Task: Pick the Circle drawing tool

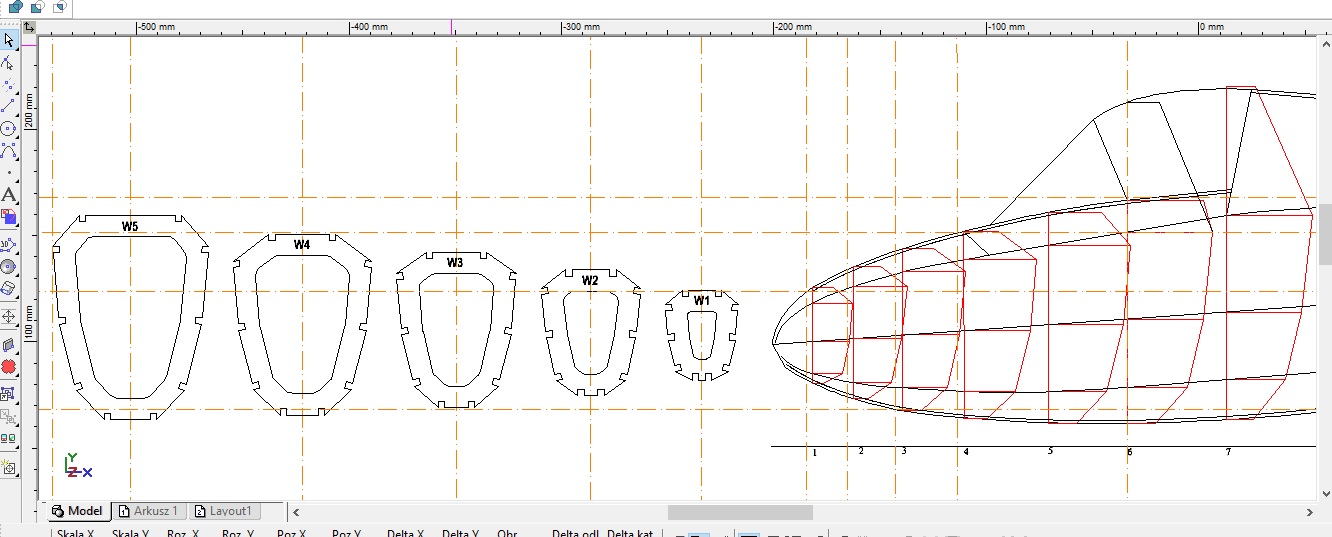Action: (x=9, y=128)
